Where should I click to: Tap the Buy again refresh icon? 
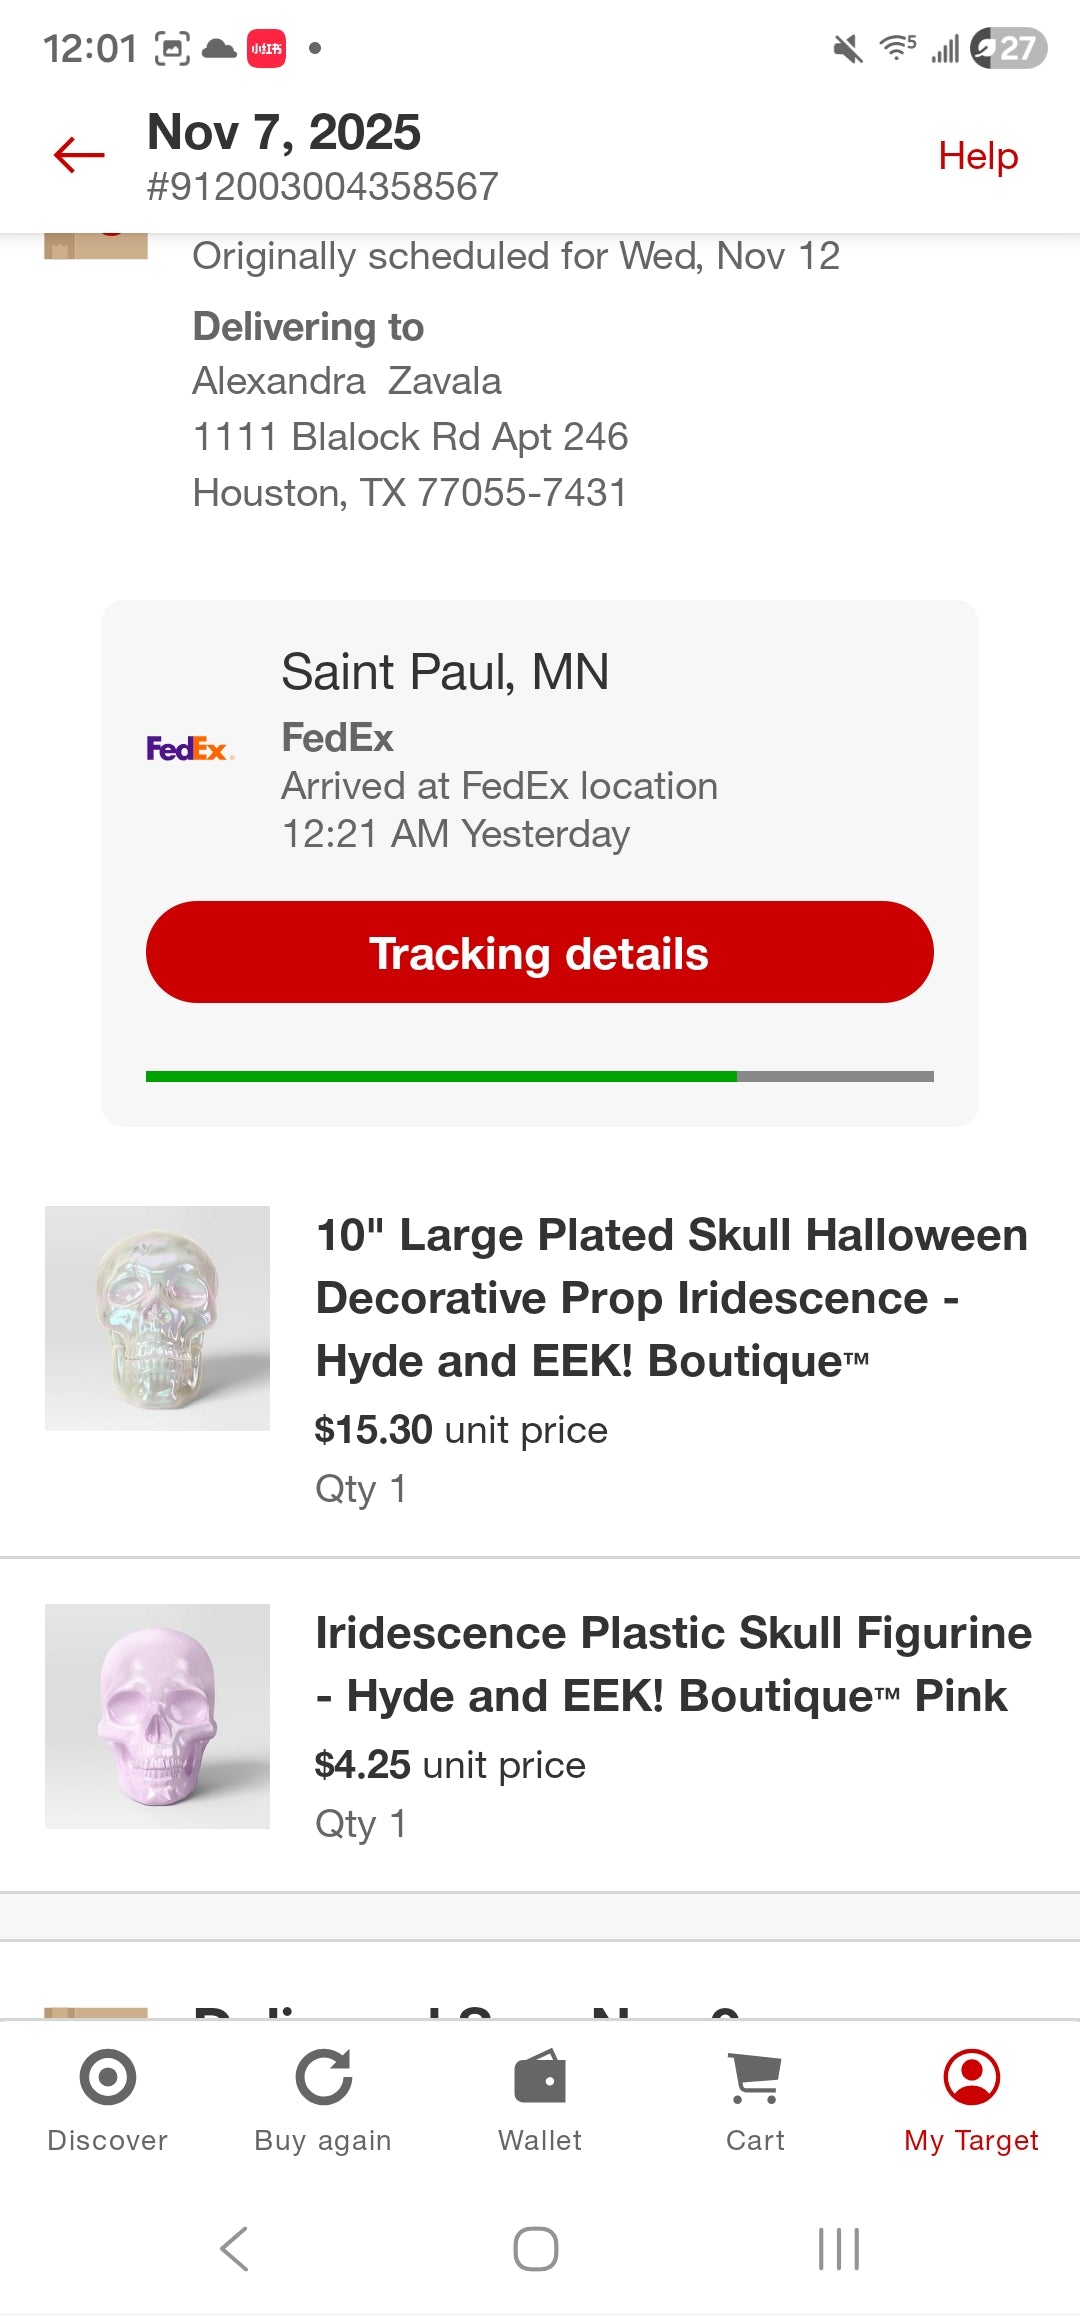click(323, 2077)
